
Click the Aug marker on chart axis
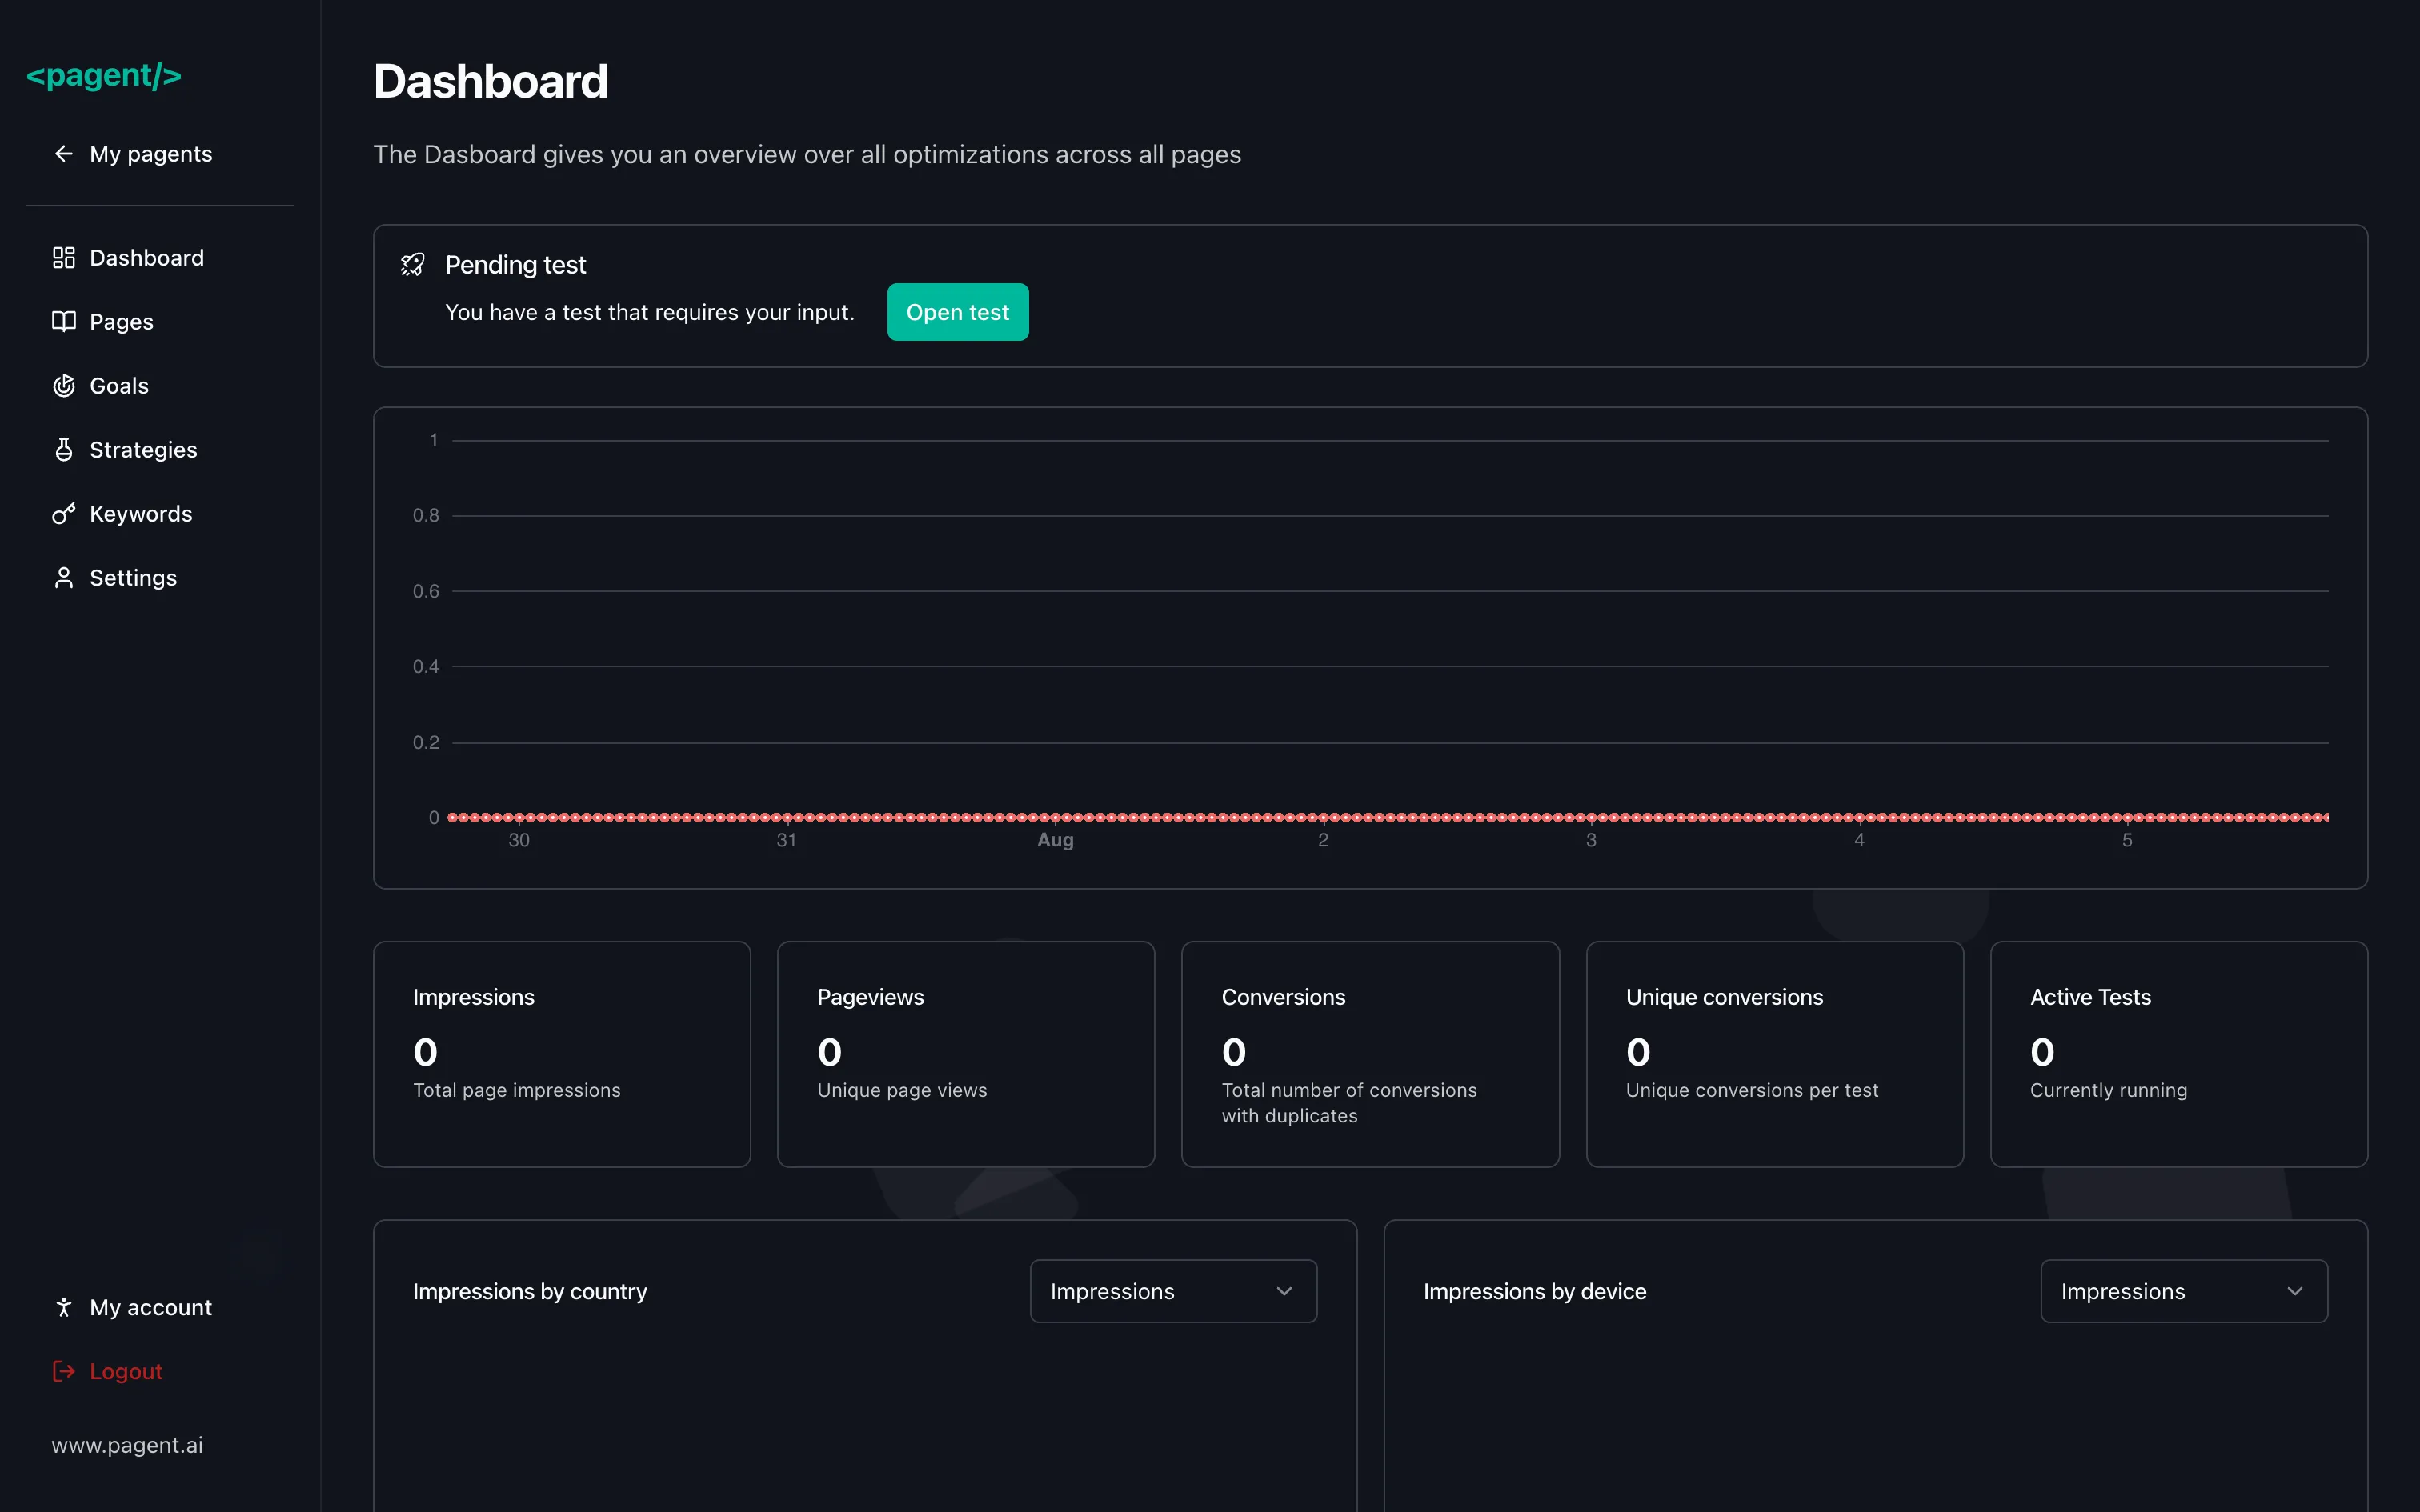click(x=1055, y=840)
